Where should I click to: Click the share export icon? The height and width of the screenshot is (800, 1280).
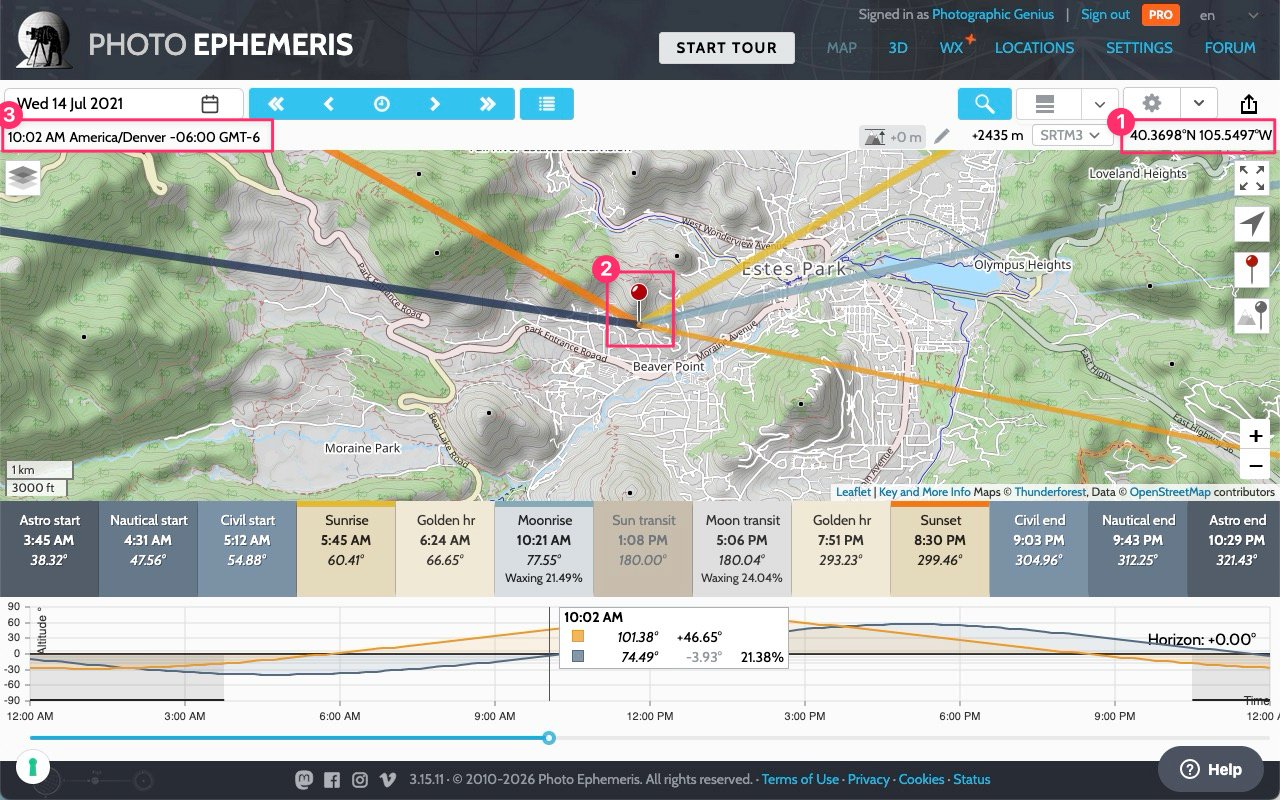pyautogui.click(x=1249, y=104)
